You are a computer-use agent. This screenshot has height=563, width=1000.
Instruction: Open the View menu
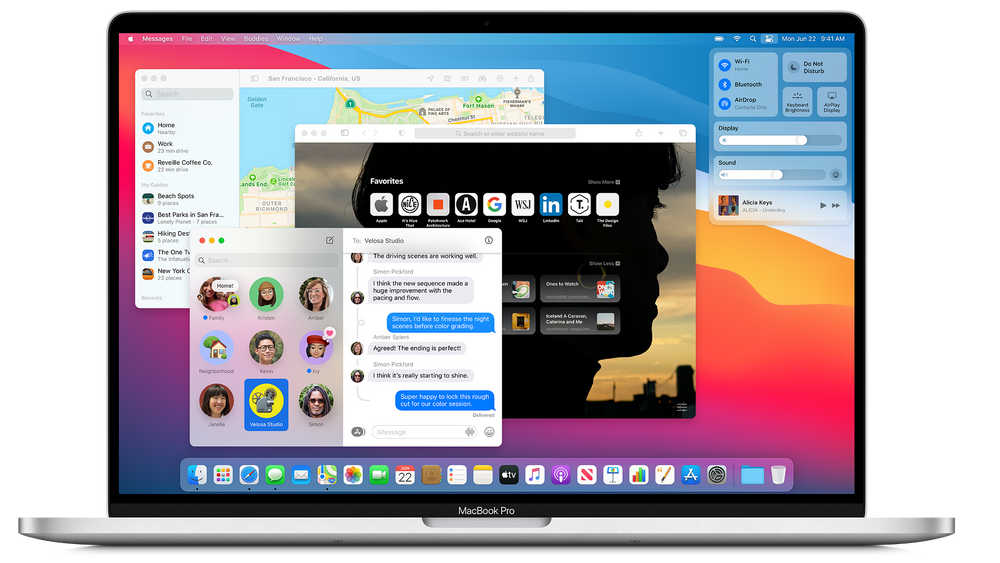pyautogui.click(x=228, y=39)
